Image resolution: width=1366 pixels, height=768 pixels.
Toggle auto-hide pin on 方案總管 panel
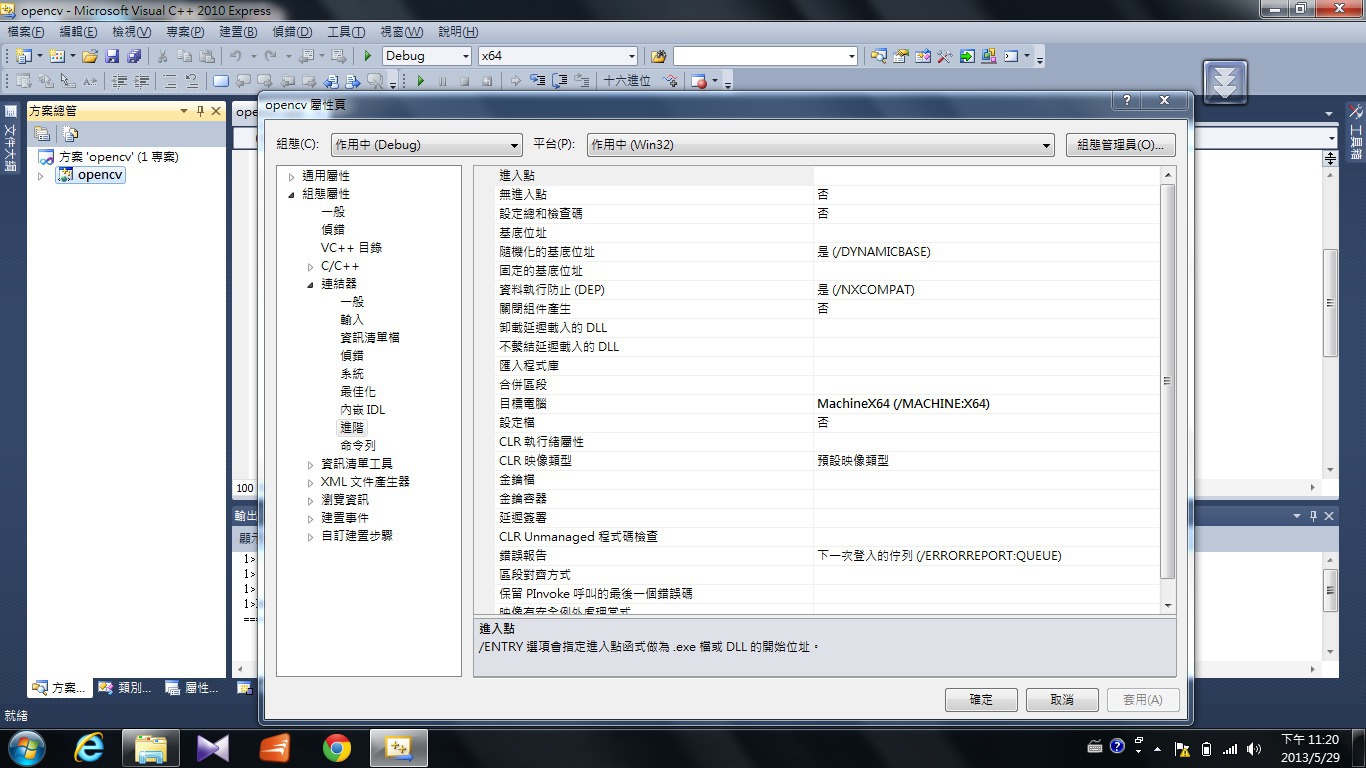pos(200,111)
